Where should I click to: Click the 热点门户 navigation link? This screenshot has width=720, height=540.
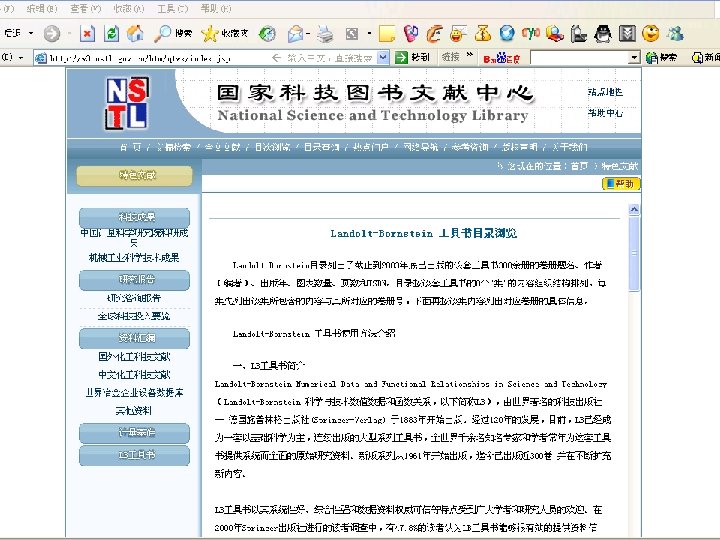[371, 147]
